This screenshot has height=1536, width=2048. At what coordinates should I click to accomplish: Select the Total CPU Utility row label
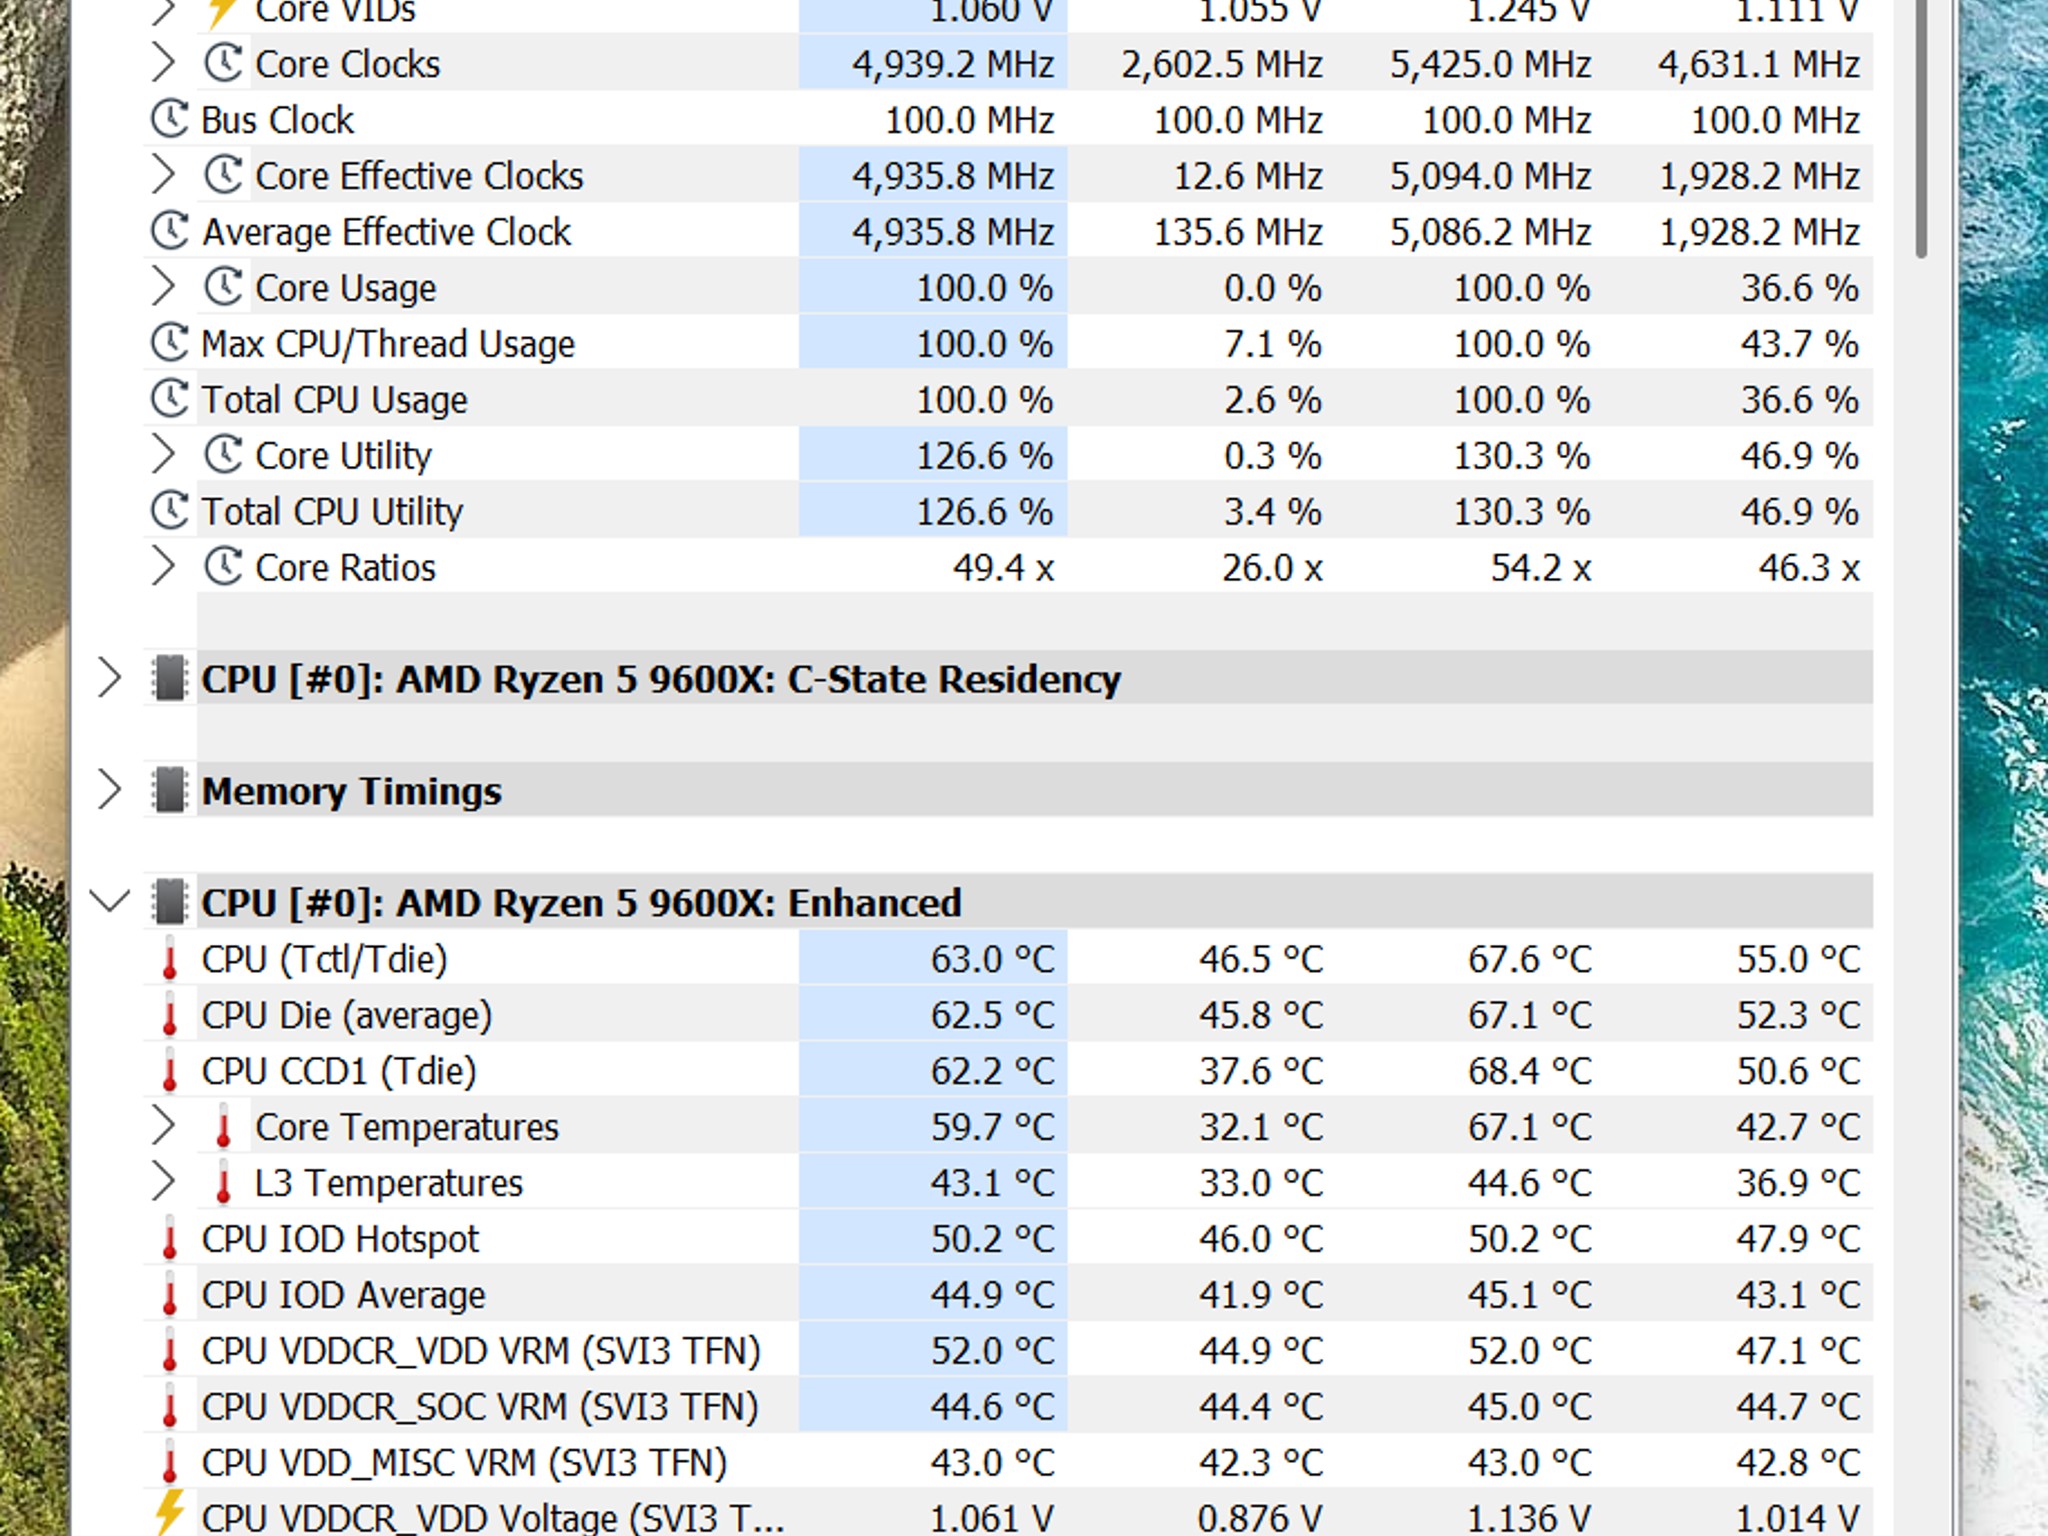coord(332,511)
